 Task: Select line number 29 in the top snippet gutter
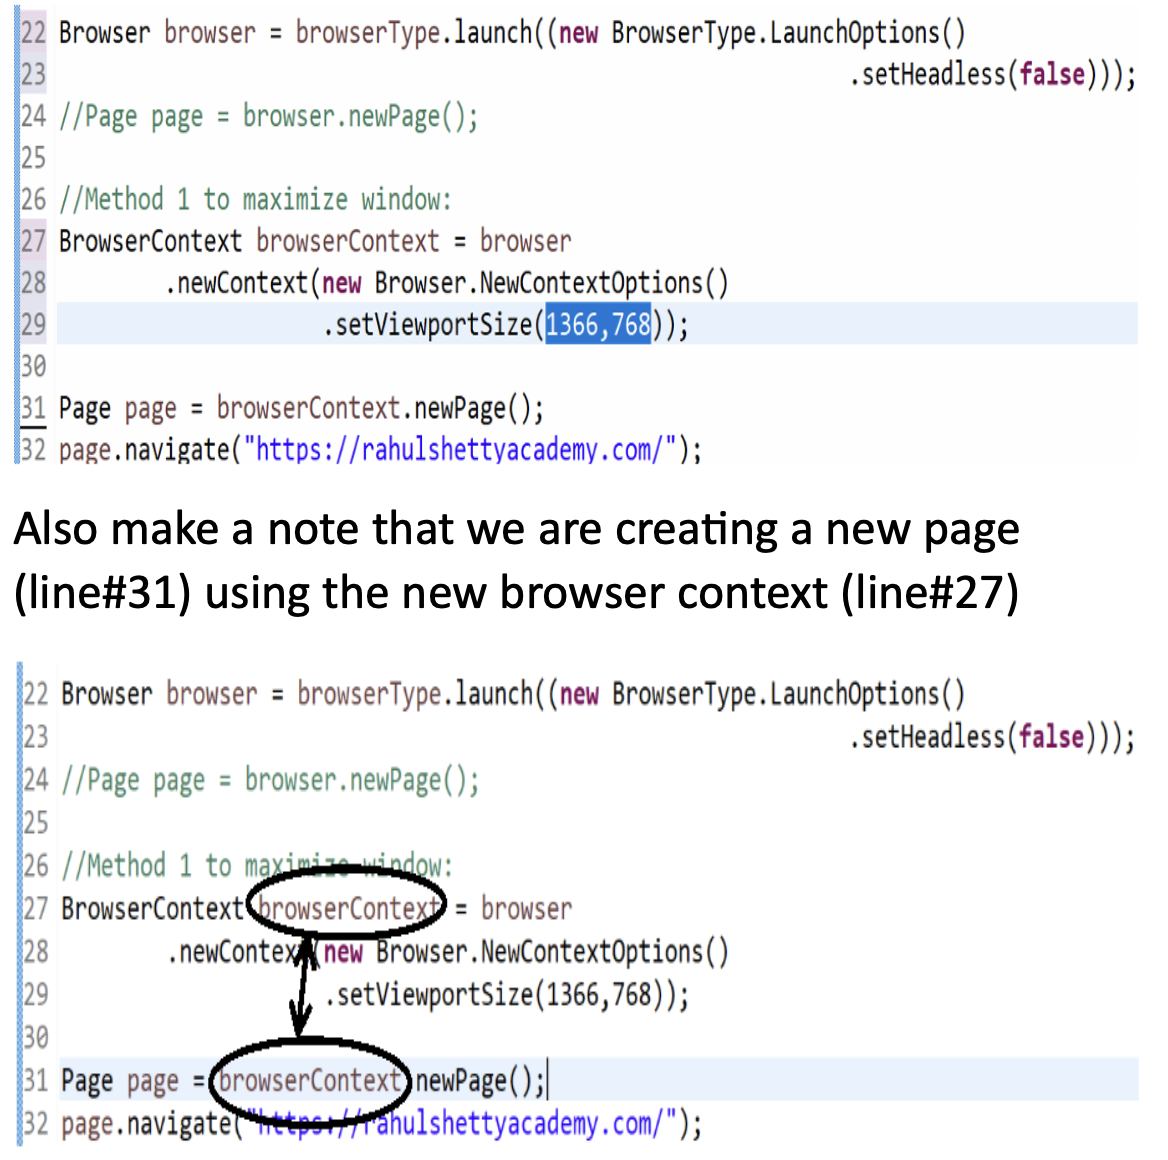pyautogui.click(x=34, y=325)
